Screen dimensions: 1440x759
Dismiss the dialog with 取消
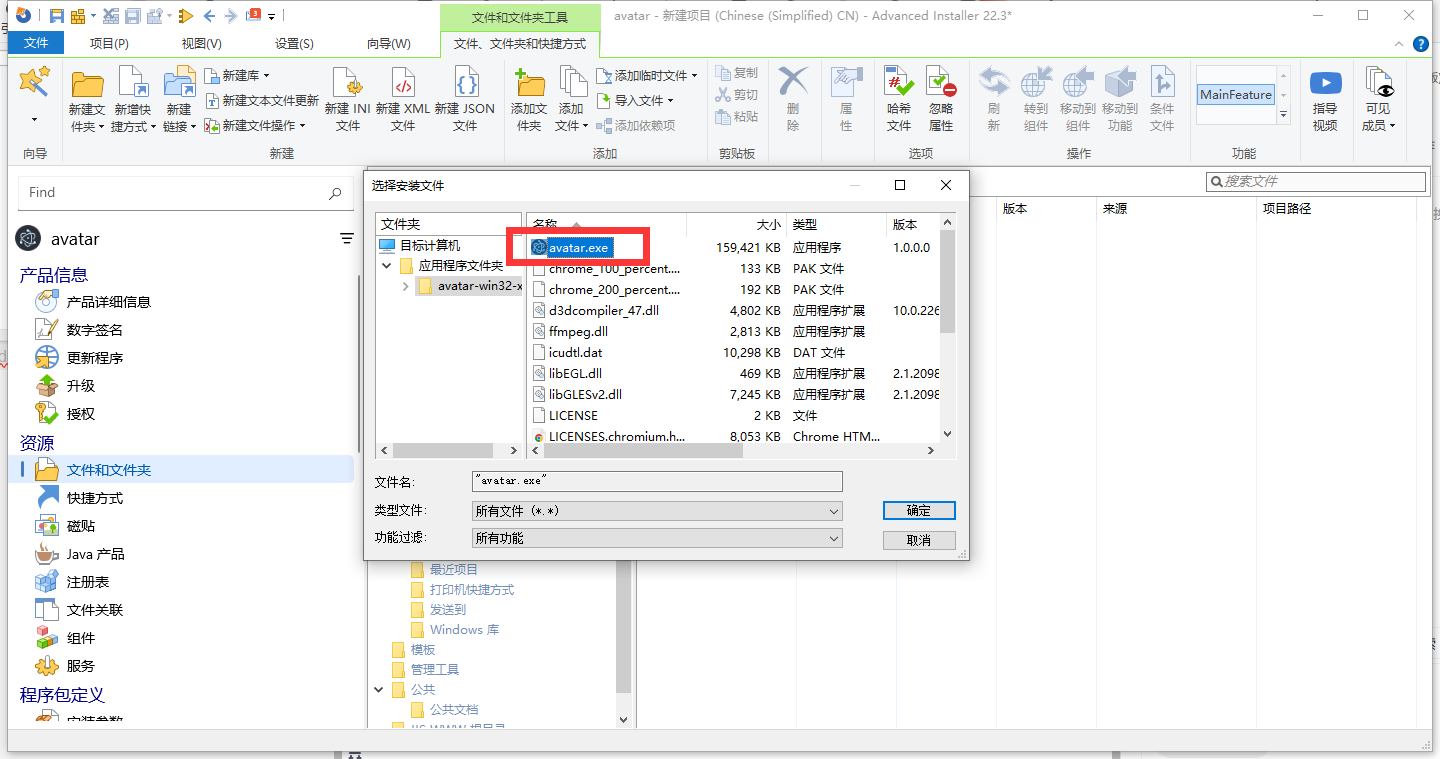coord(918,538)
